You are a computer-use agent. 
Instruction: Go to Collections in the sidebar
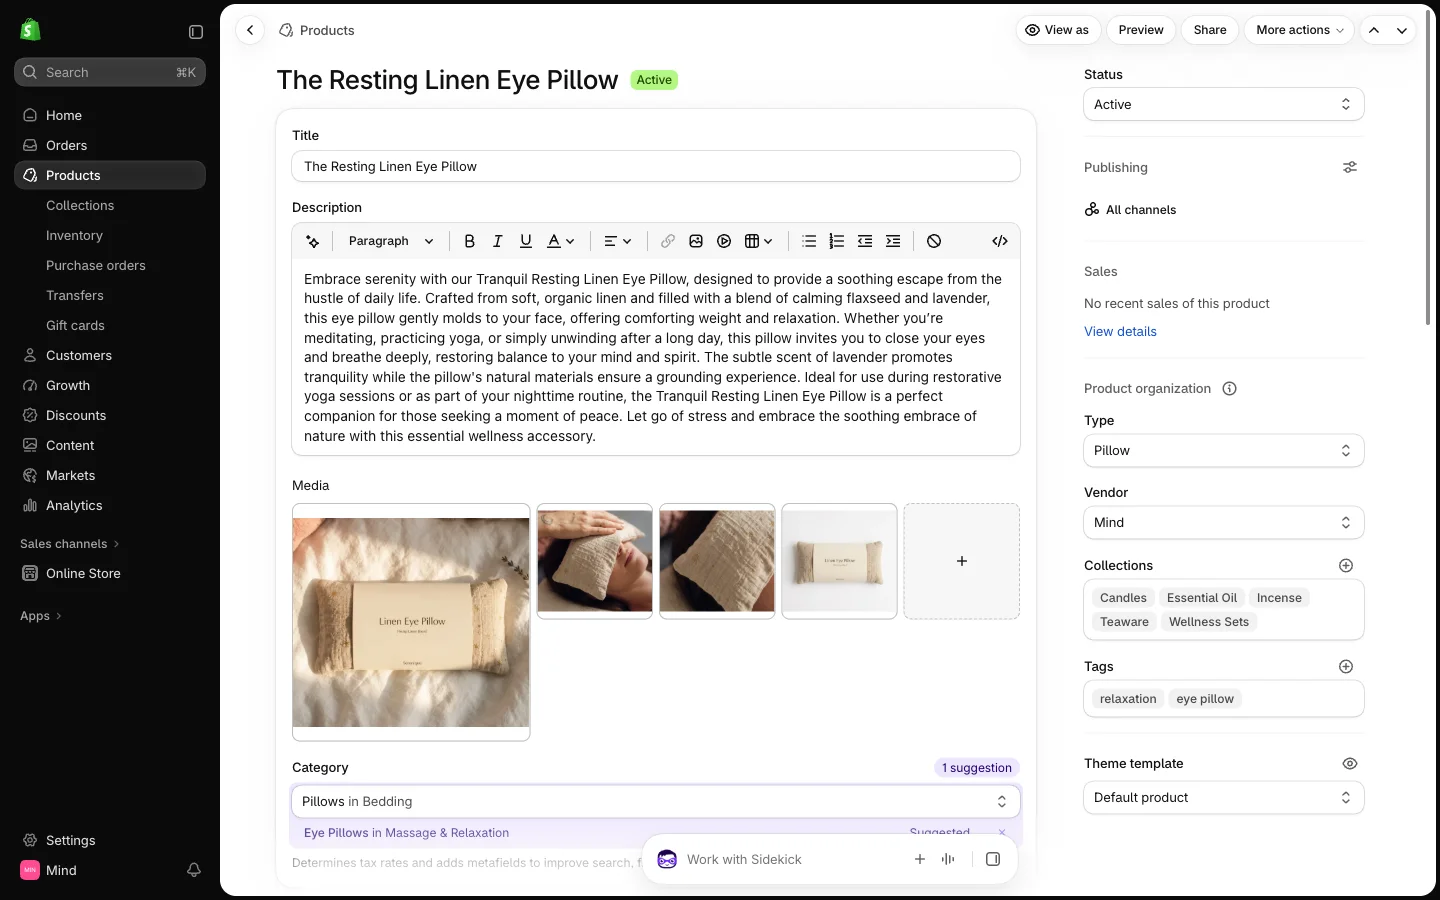(80, 205)
